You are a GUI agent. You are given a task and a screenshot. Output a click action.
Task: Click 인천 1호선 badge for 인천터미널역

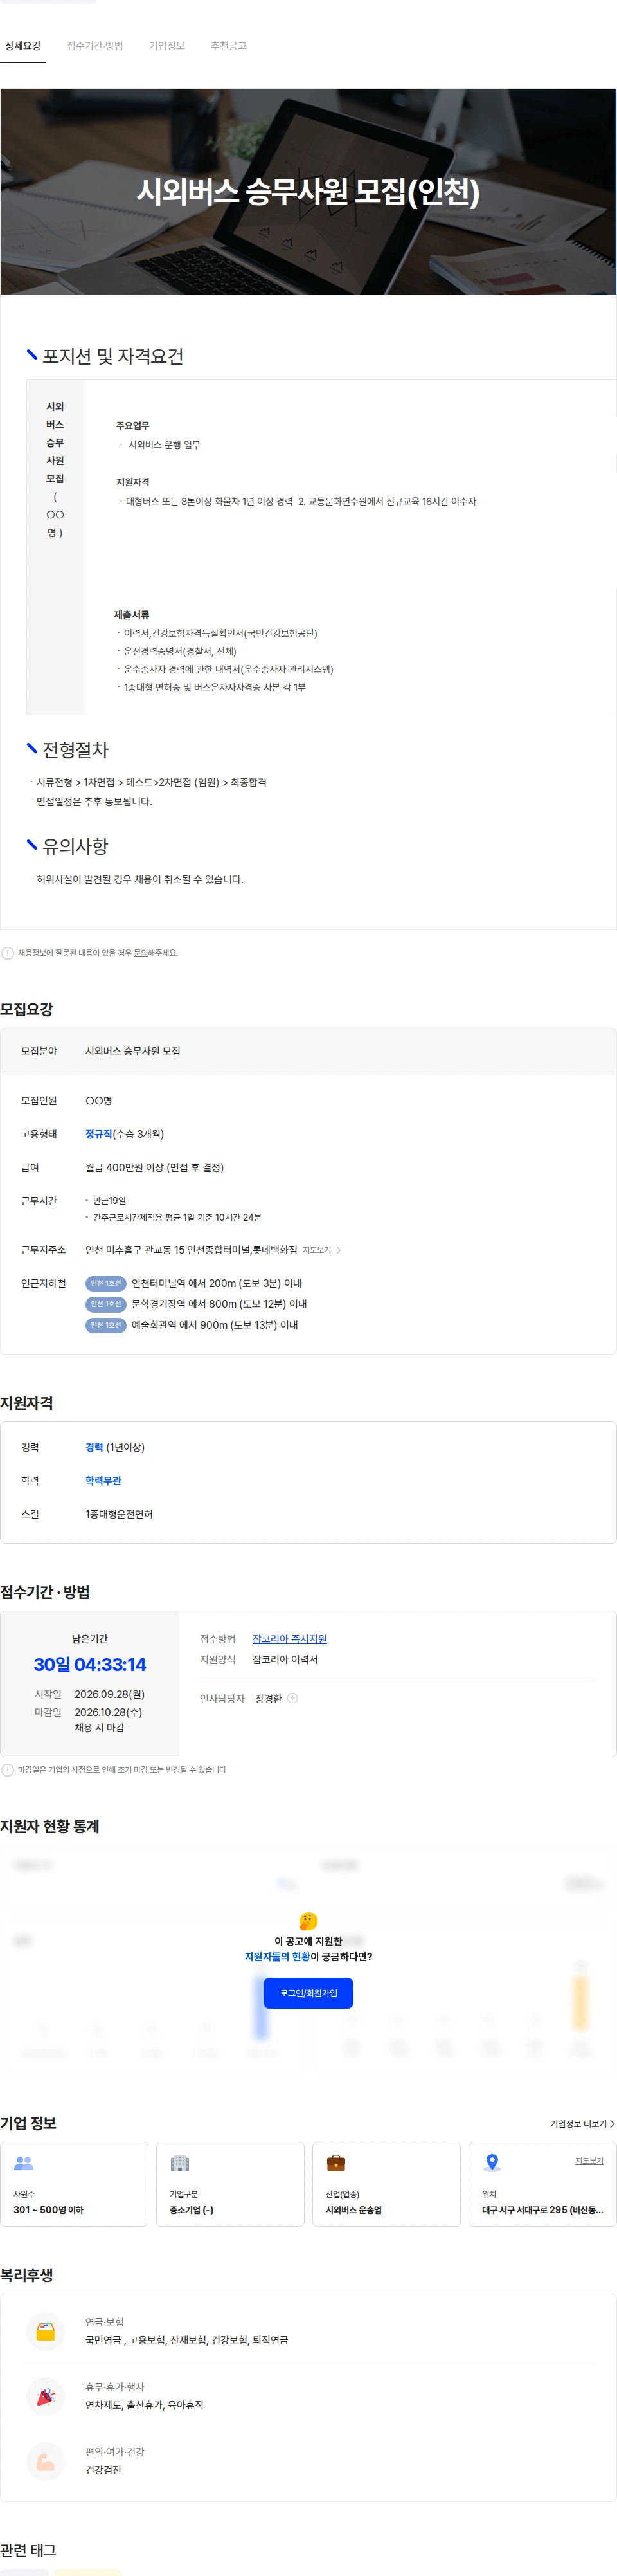pyautogui.click(x=105, y=1283)
